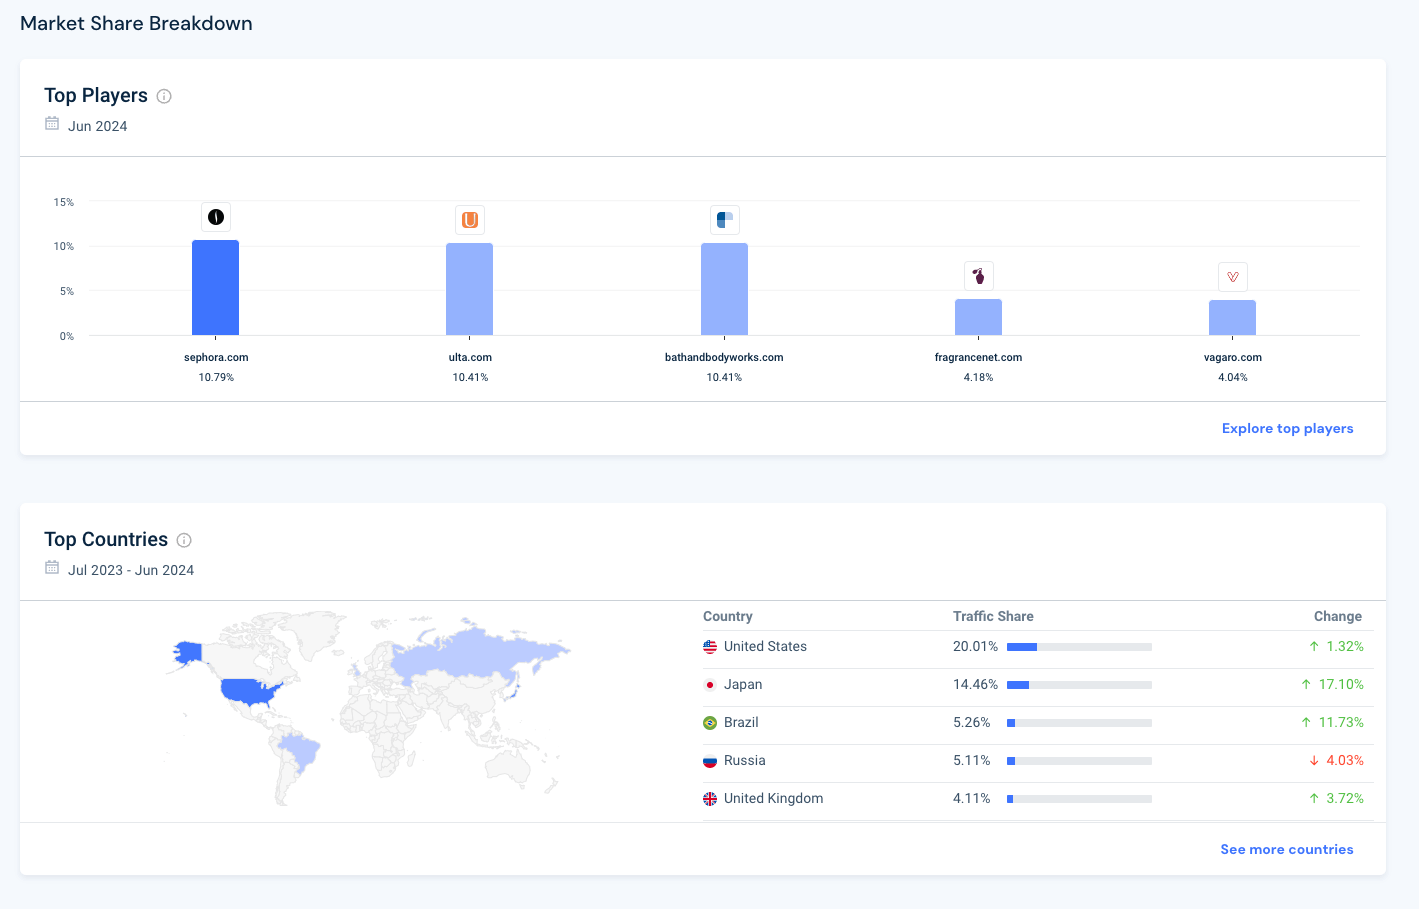
Task: Click the 20.01% traffic share value
Action: [975, 647]
